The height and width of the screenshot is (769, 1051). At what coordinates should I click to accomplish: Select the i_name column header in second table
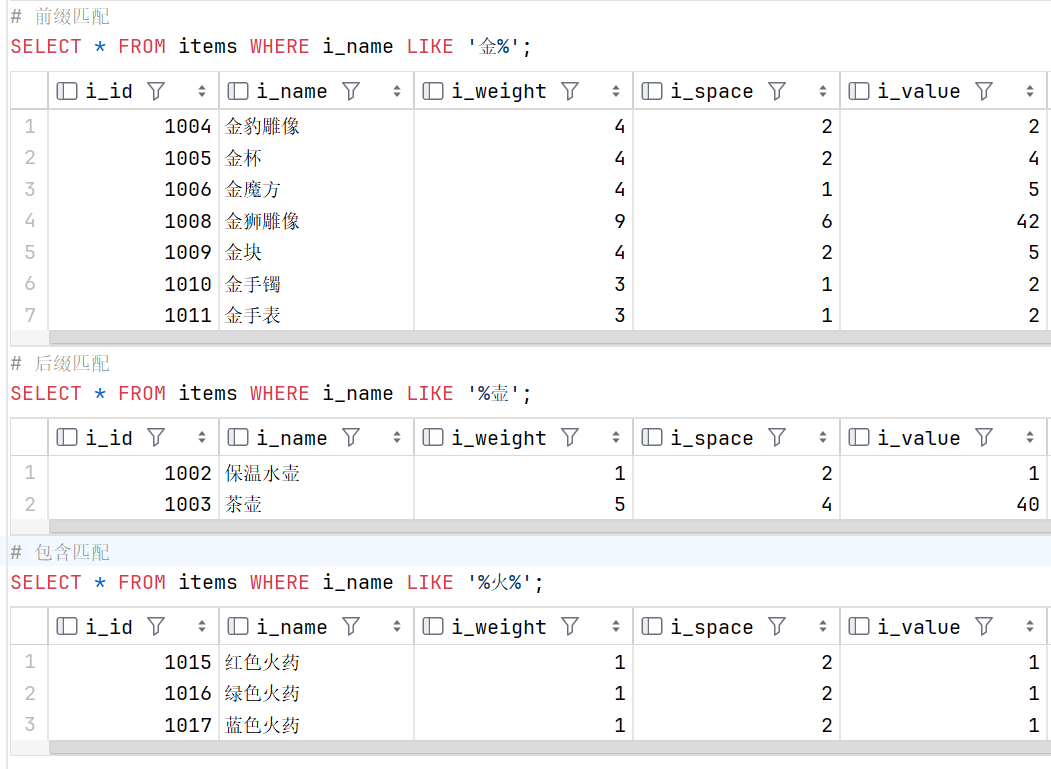[x=292, y=438]
